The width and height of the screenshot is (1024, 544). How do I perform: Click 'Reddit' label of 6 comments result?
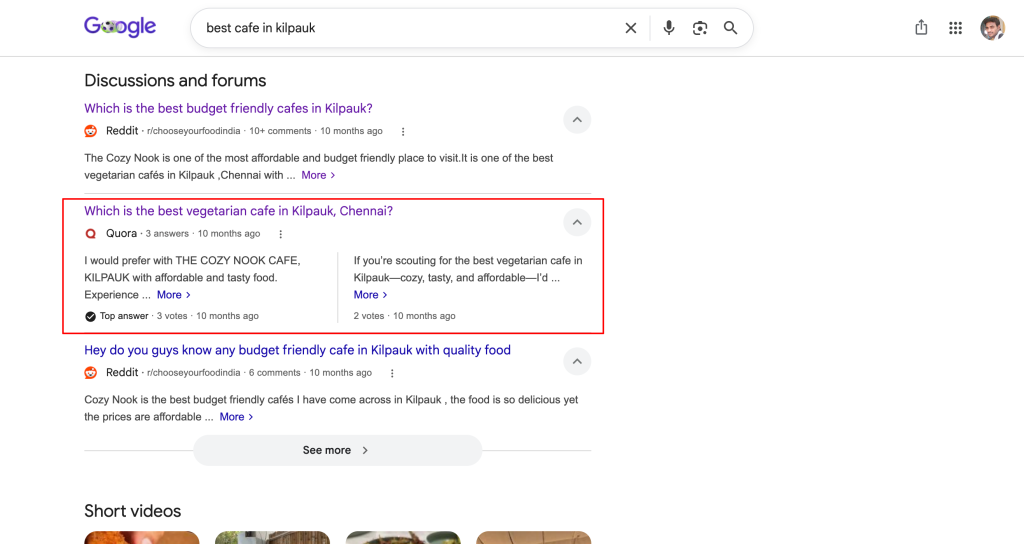pyautogui.click(x=122, y=372)
